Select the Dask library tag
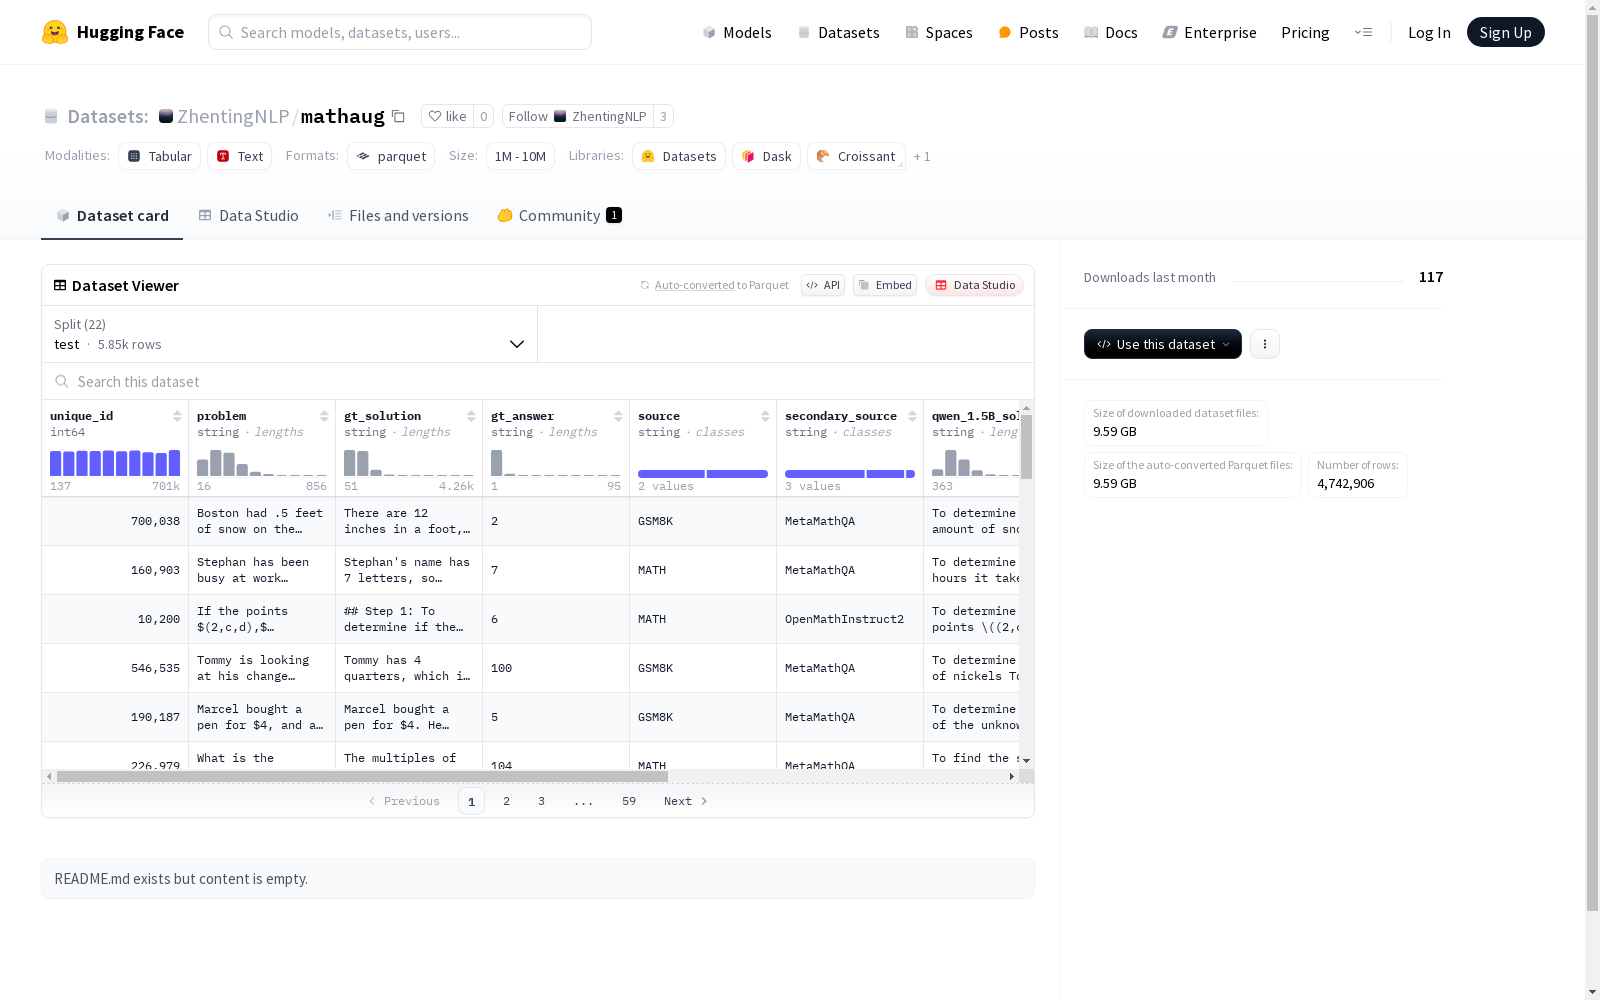Viewport: 1600px width, 1000px height. [767, 156]
